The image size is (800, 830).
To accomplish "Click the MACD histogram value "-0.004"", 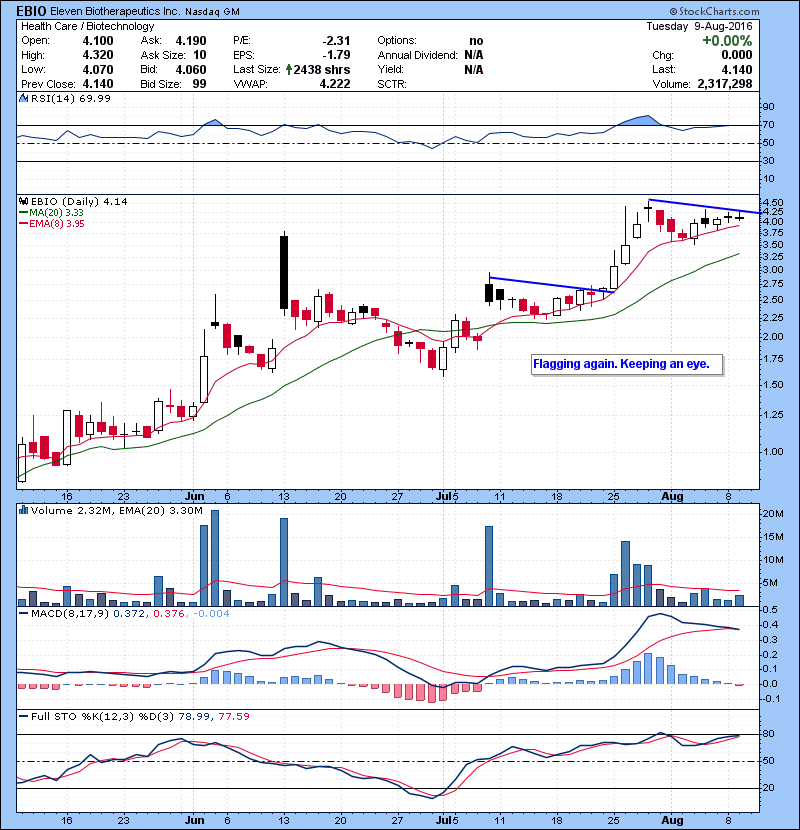I will point(211,614).
